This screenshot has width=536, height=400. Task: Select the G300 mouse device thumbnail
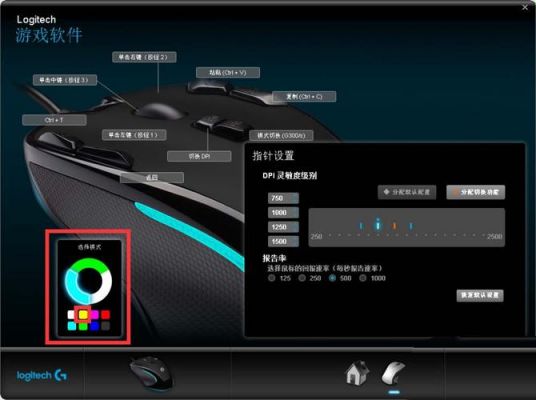[x=151, y=374]
